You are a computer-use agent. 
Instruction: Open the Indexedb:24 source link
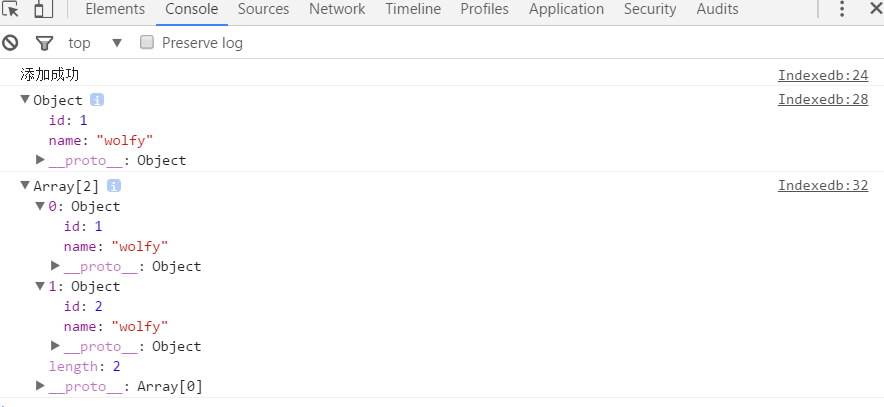tap(823, 75)
